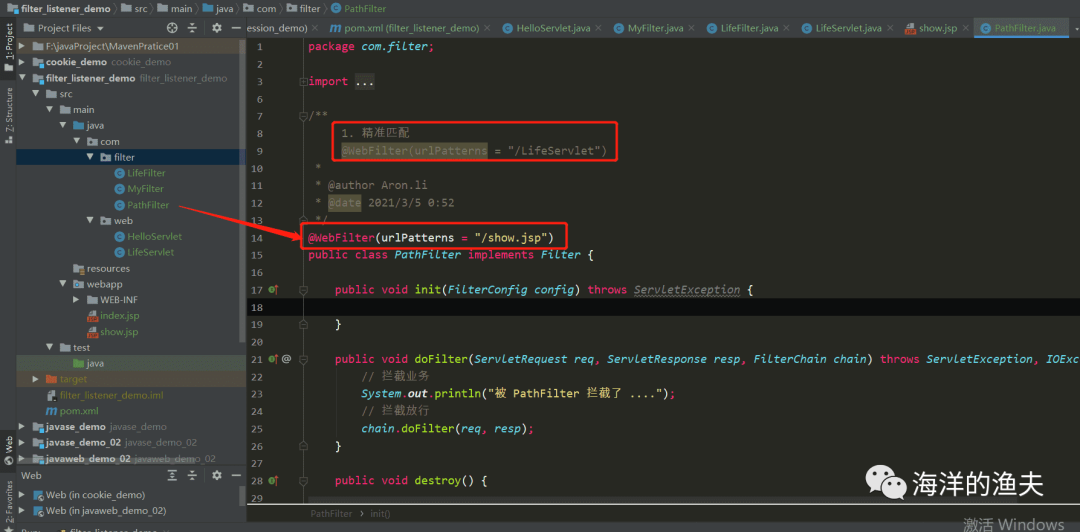Screen dimensions: 1080x532
Task: Click the PathFilter breadcrumb in navigation bar
Action: pos(358,9)
